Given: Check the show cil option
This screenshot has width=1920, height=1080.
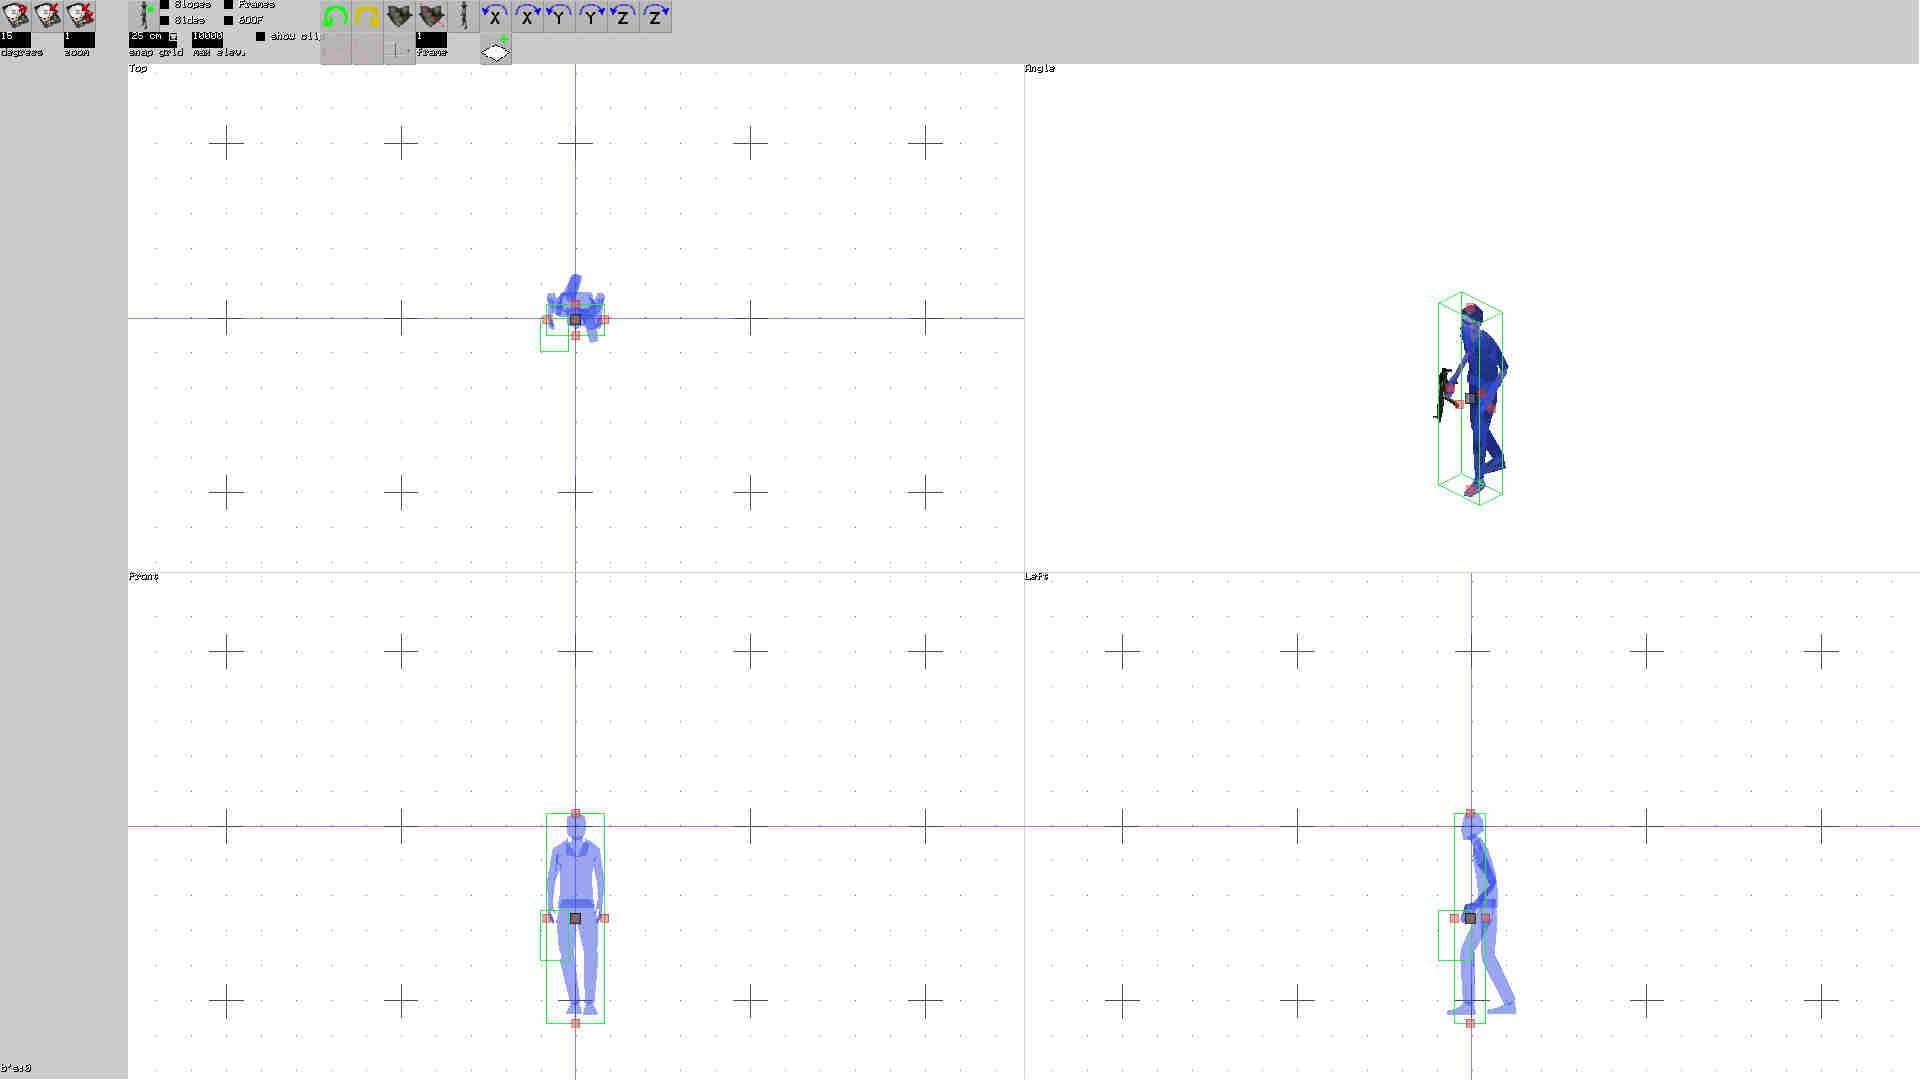Looking at the screenshot, I should 262,36.
